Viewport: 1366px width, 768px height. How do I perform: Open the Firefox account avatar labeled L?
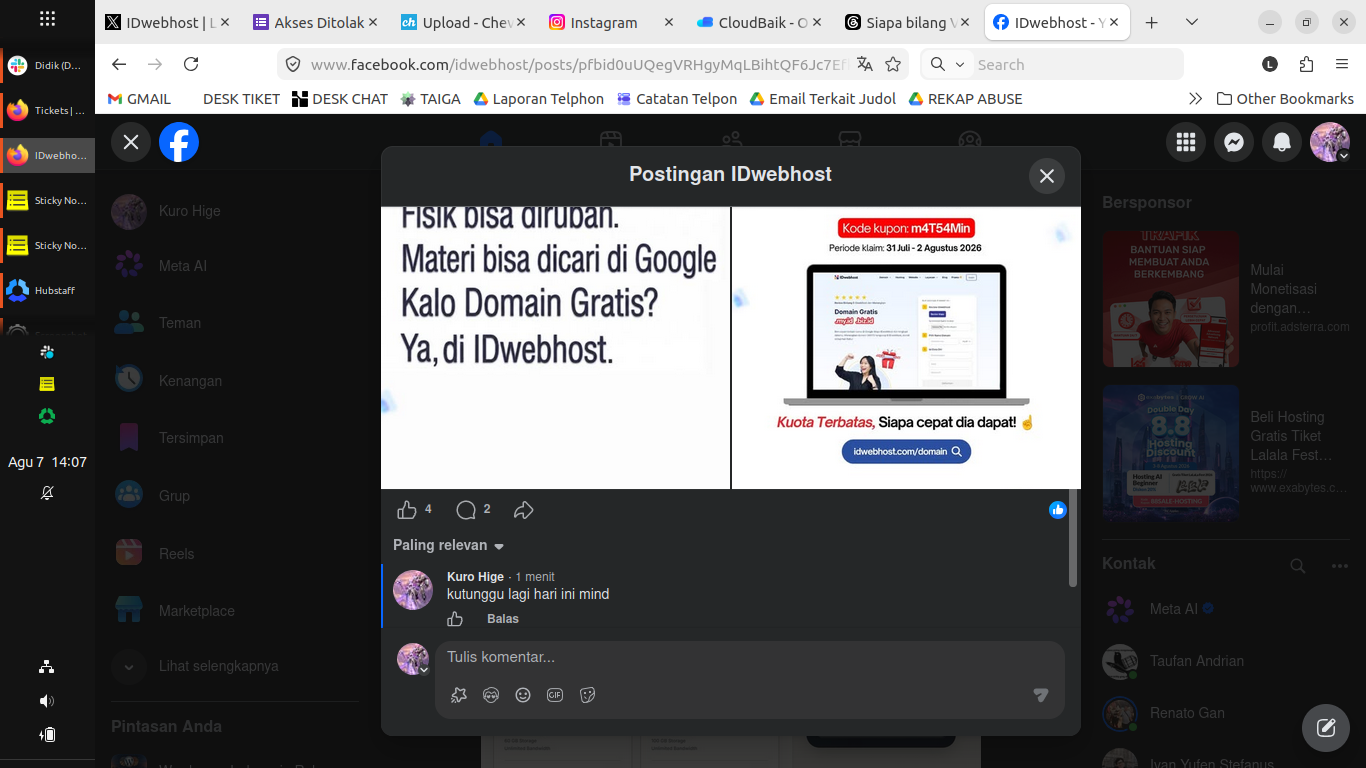[x=1270, y=64]
